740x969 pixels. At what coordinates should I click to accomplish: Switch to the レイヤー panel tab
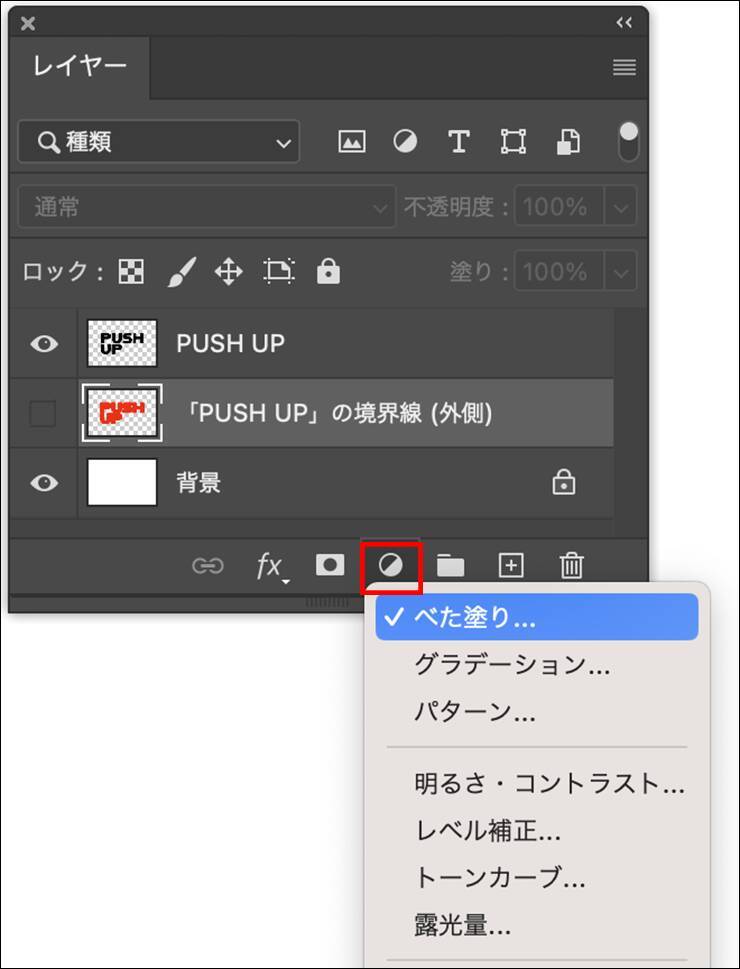point(80,67)
